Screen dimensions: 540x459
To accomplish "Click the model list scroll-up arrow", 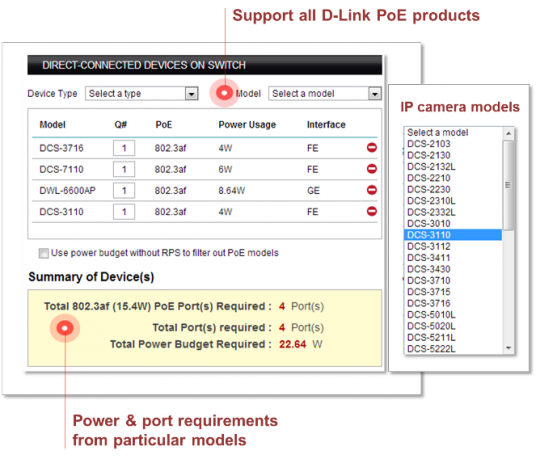I will click(x=508, y=133).
